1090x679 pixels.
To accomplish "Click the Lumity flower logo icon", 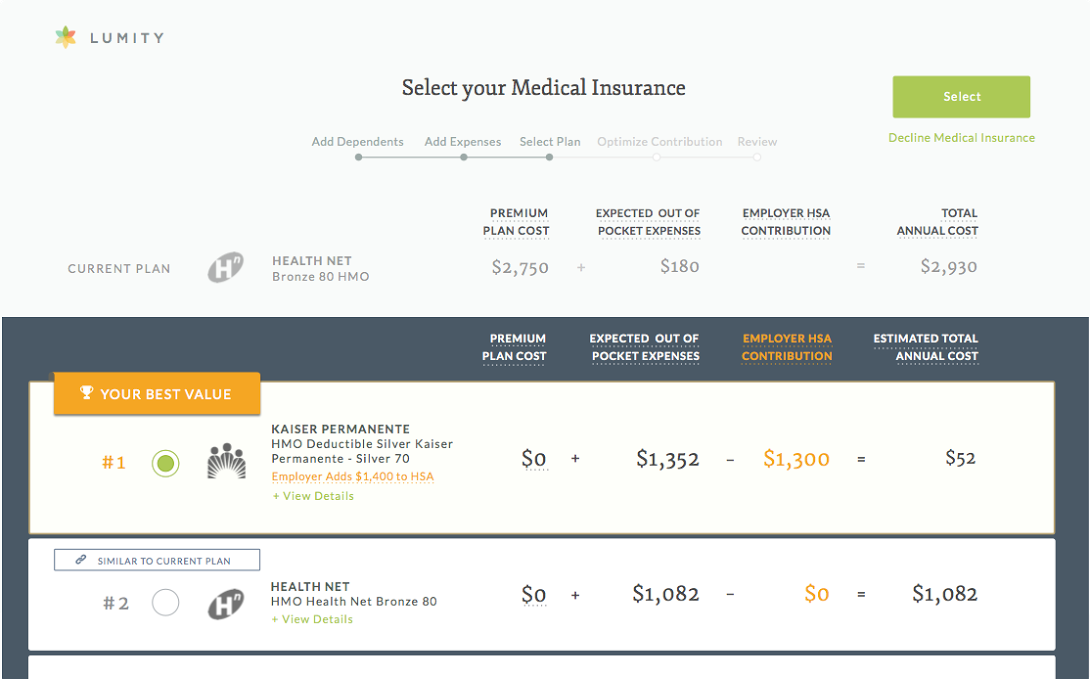I will tap(66, 38).
